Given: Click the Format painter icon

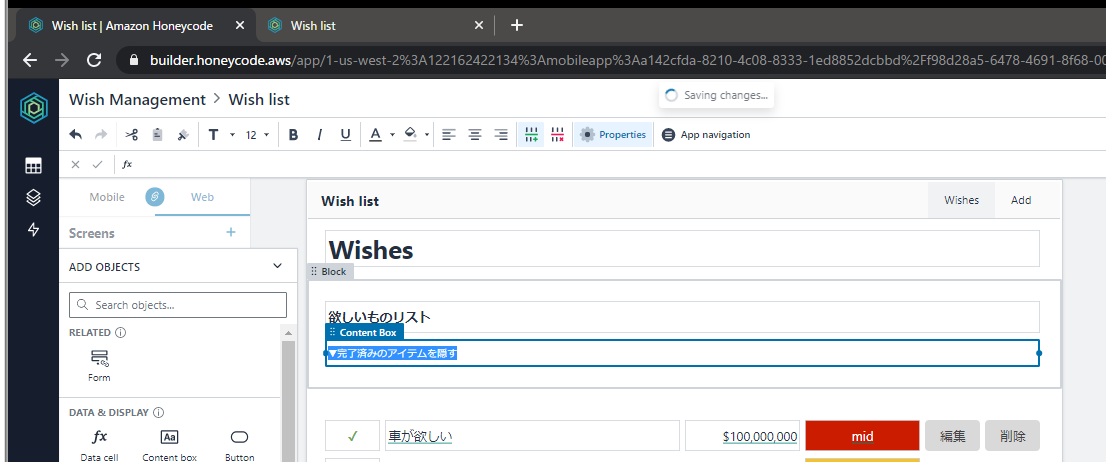Looking at the screenshot, I should tap(183, 135).
